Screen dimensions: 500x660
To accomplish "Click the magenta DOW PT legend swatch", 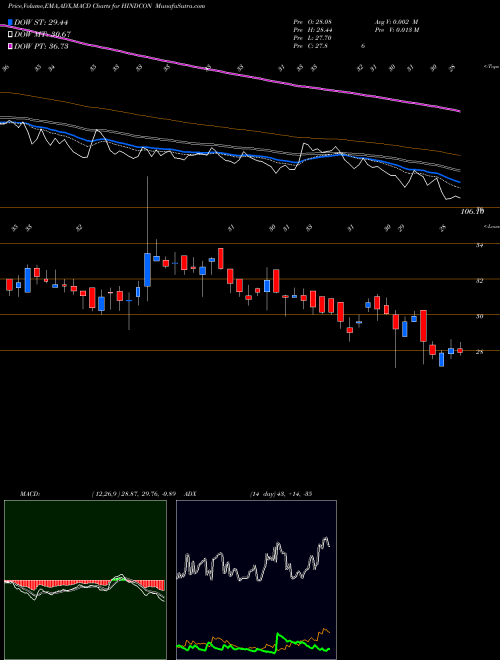I will (10, 46).
